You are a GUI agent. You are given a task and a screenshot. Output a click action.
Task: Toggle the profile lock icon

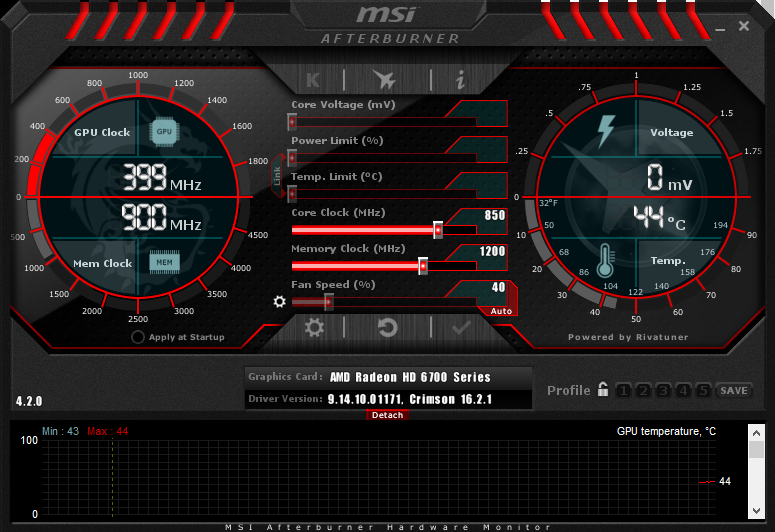click(603, 389)
